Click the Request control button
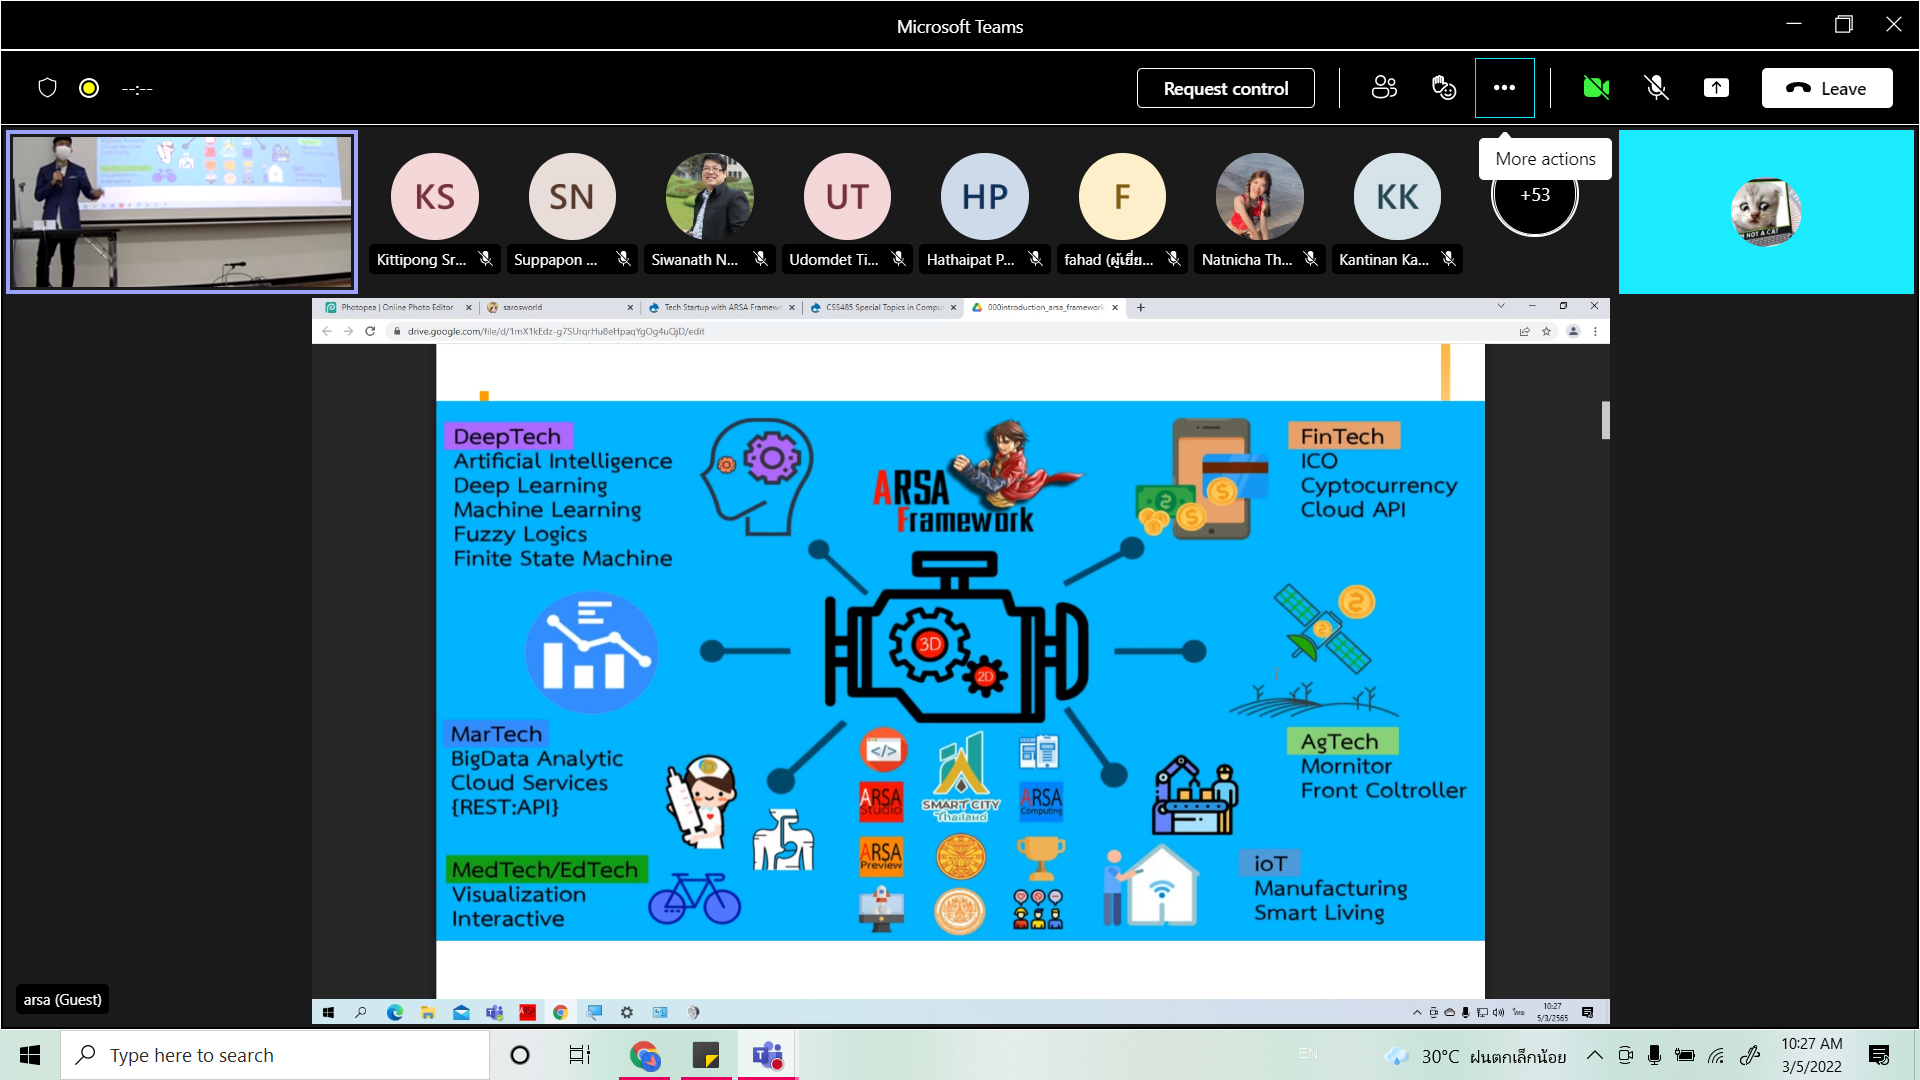Screen dimensions: 1920x1080 click(x=1225, y=88)
